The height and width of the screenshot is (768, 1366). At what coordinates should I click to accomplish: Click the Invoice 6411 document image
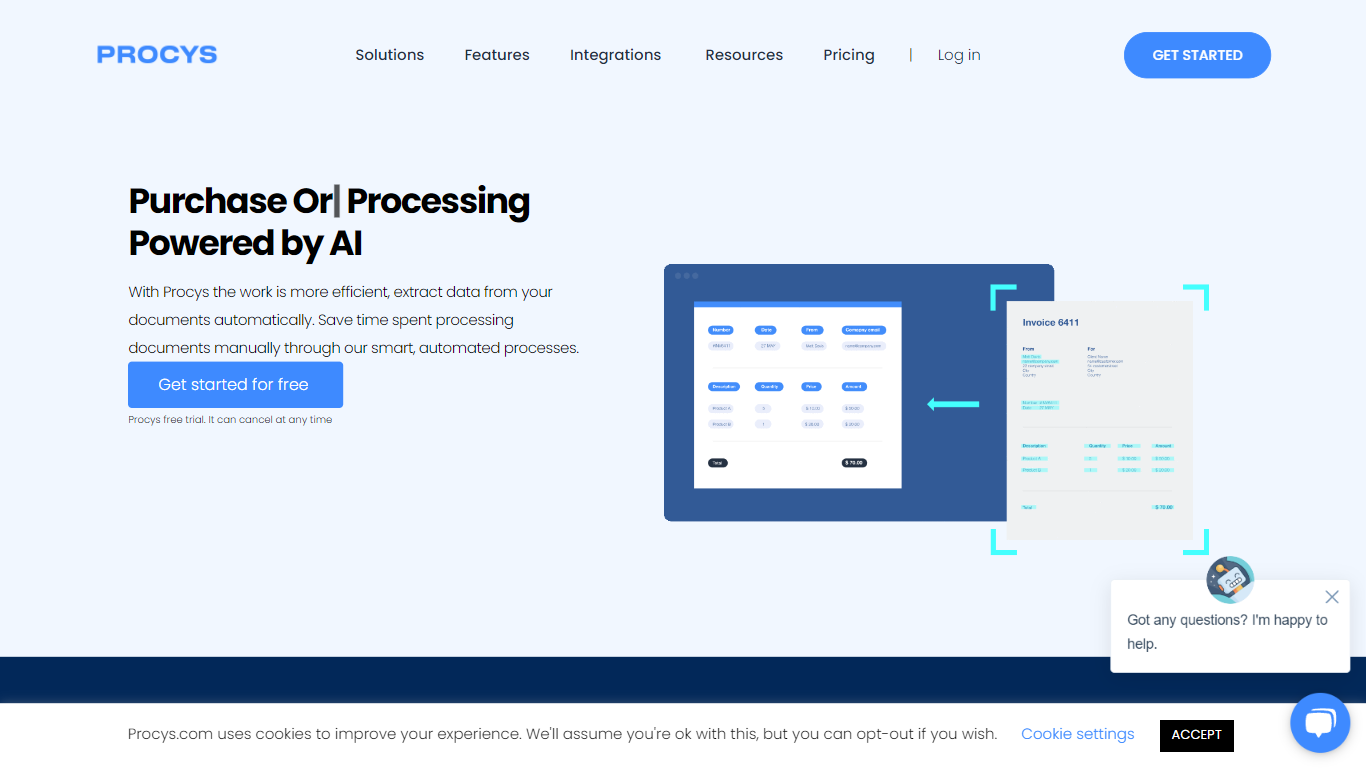tap(1099, 420)
